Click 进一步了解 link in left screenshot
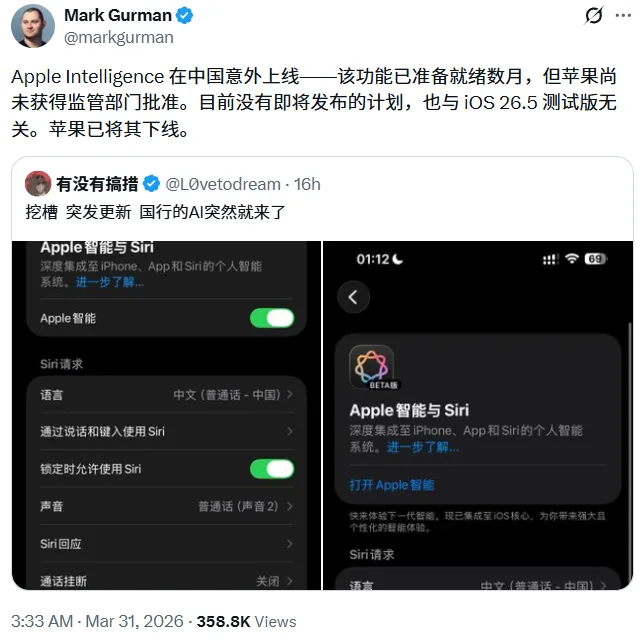Image resolution: width=640 pixels, height=641 pixels. coord(110,282)
